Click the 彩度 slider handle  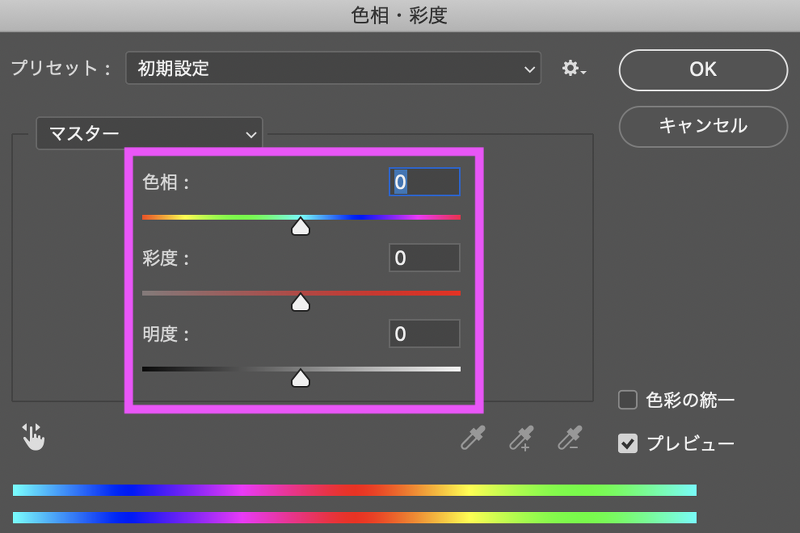tap(300, 302)
